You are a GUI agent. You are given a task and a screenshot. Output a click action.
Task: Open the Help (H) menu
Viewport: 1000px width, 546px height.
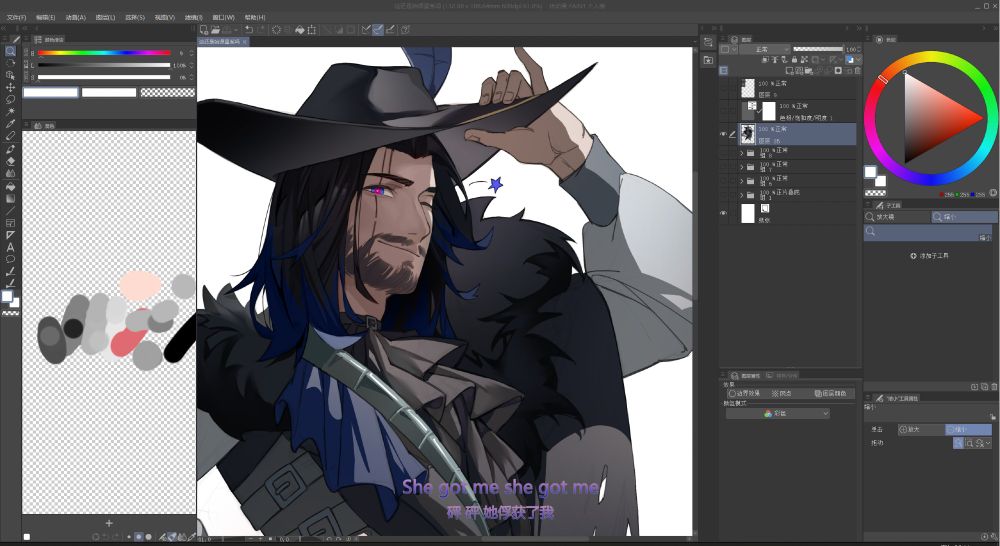254,17
